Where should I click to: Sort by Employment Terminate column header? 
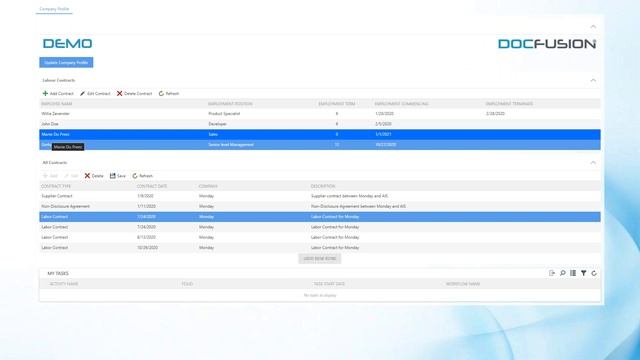coord(509,104)
